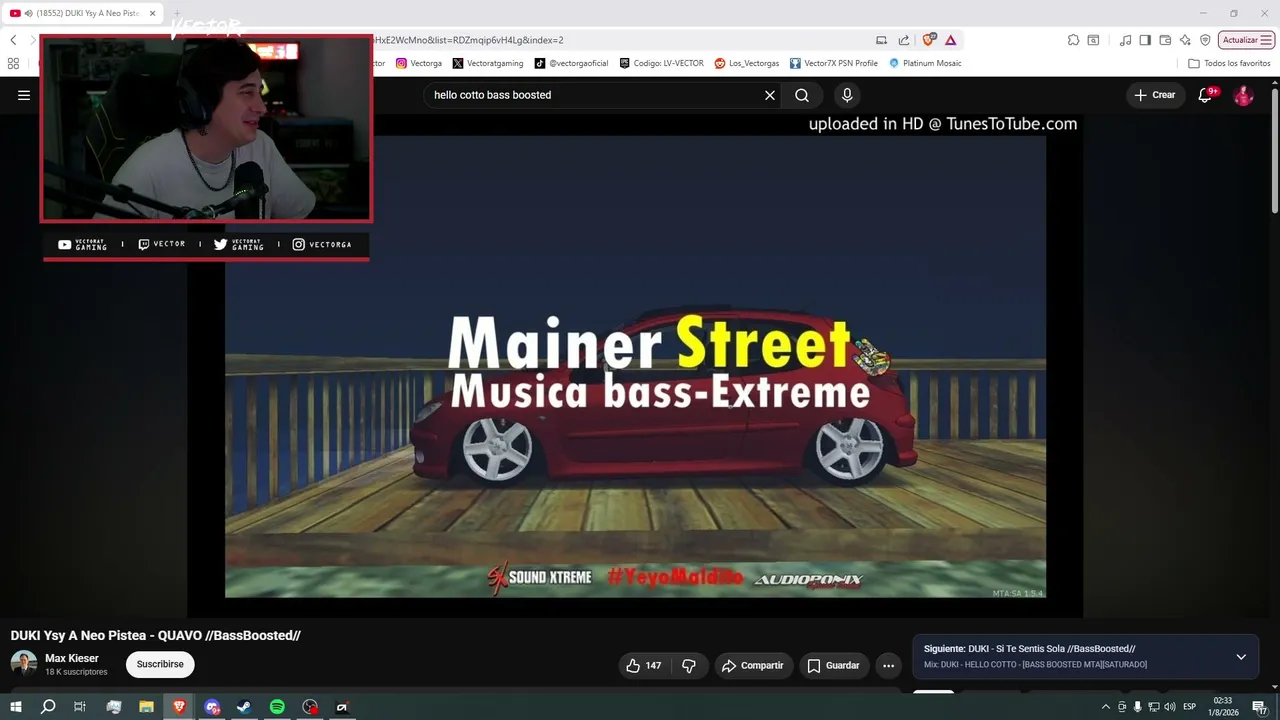This screenshot has width=1280, height=720.
Task: Open the YouTube guide hamburger menu
Action: [x=24, y=95]
